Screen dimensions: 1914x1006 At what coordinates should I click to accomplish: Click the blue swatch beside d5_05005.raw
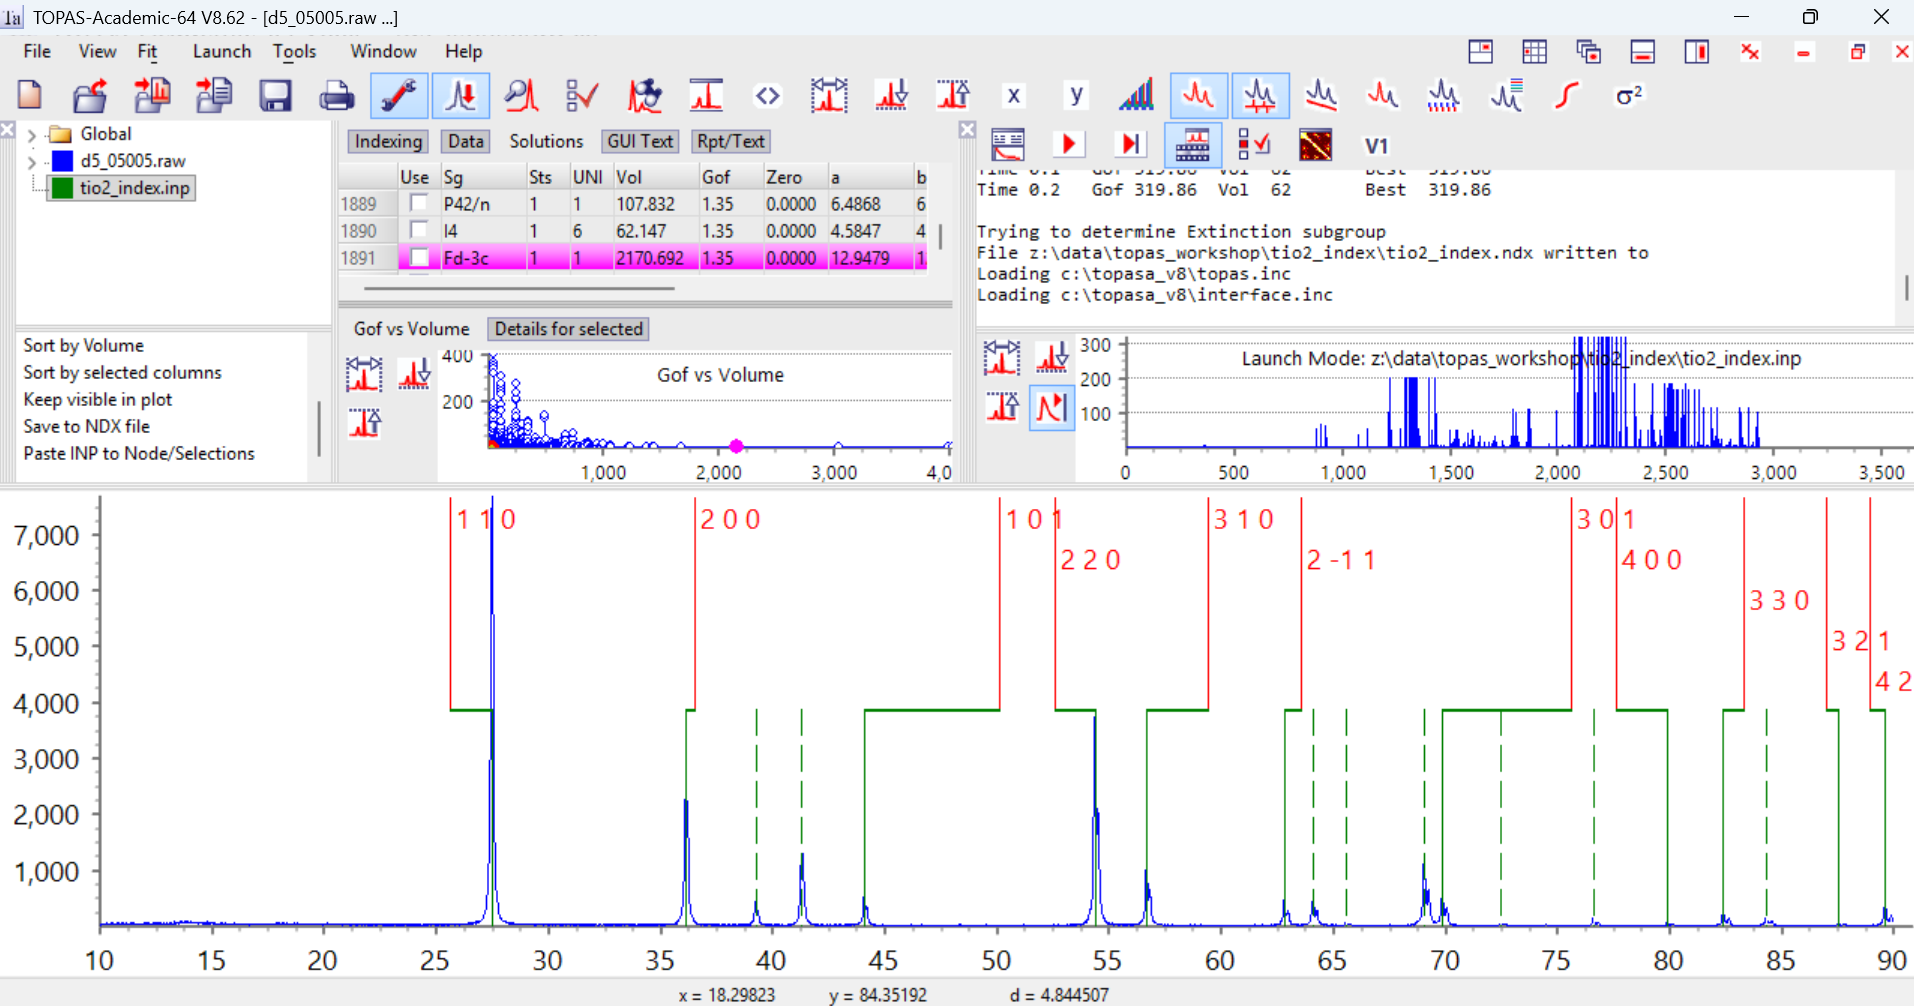click(x=62, y=161)
